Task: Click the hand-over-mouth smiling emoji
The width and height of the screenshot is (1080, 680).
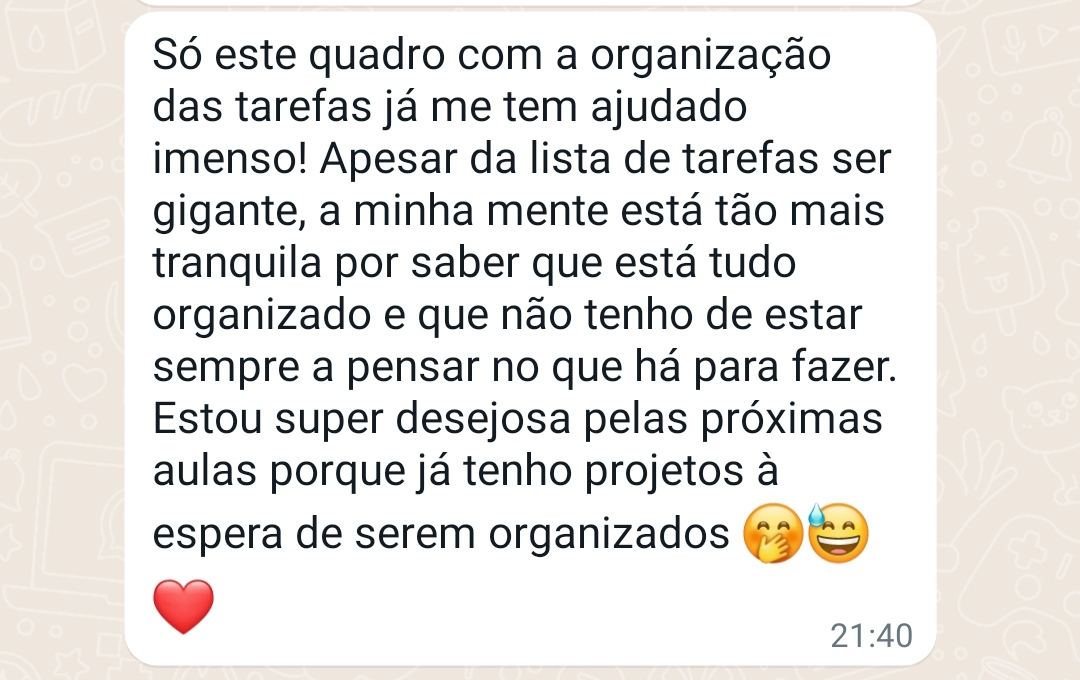Action: tap(773, 534)
